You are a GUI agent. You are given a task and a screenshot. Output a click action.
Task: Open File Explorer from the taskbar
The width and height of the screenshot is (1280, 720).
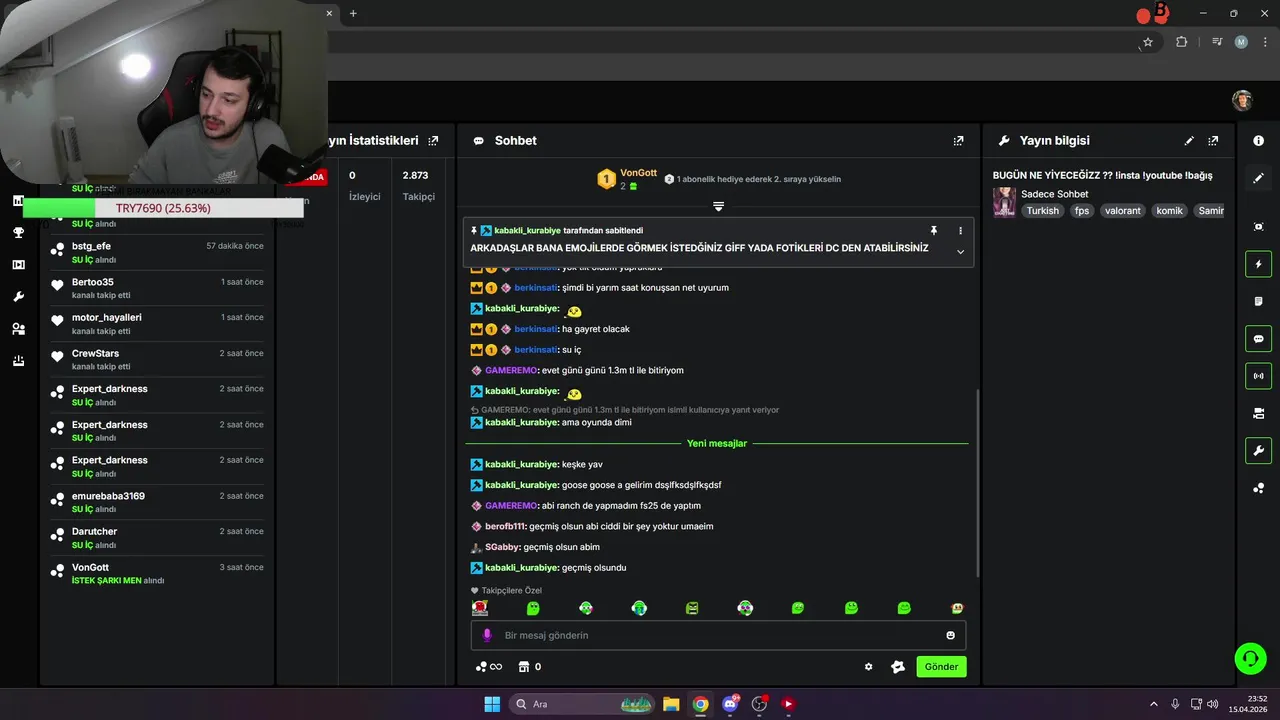point(671,704)
